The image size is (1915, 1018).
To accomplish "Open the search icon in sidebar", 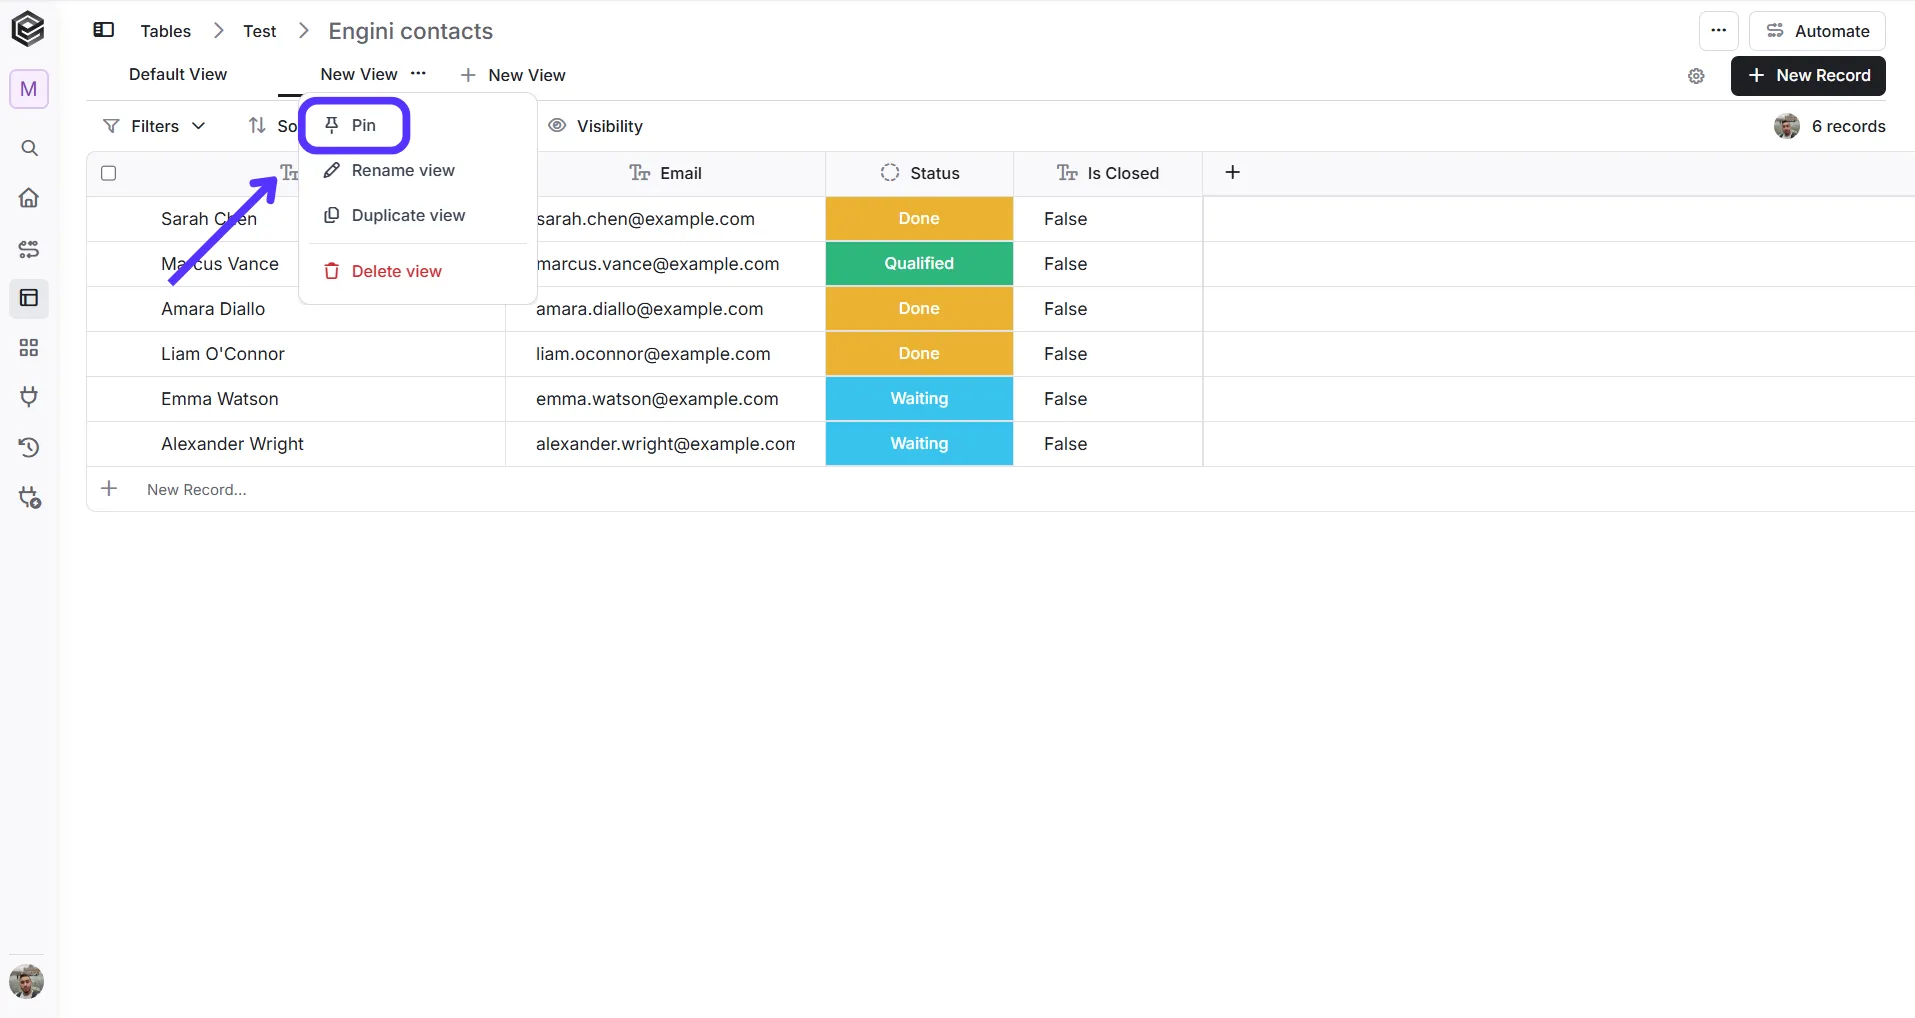I will 29,148.
